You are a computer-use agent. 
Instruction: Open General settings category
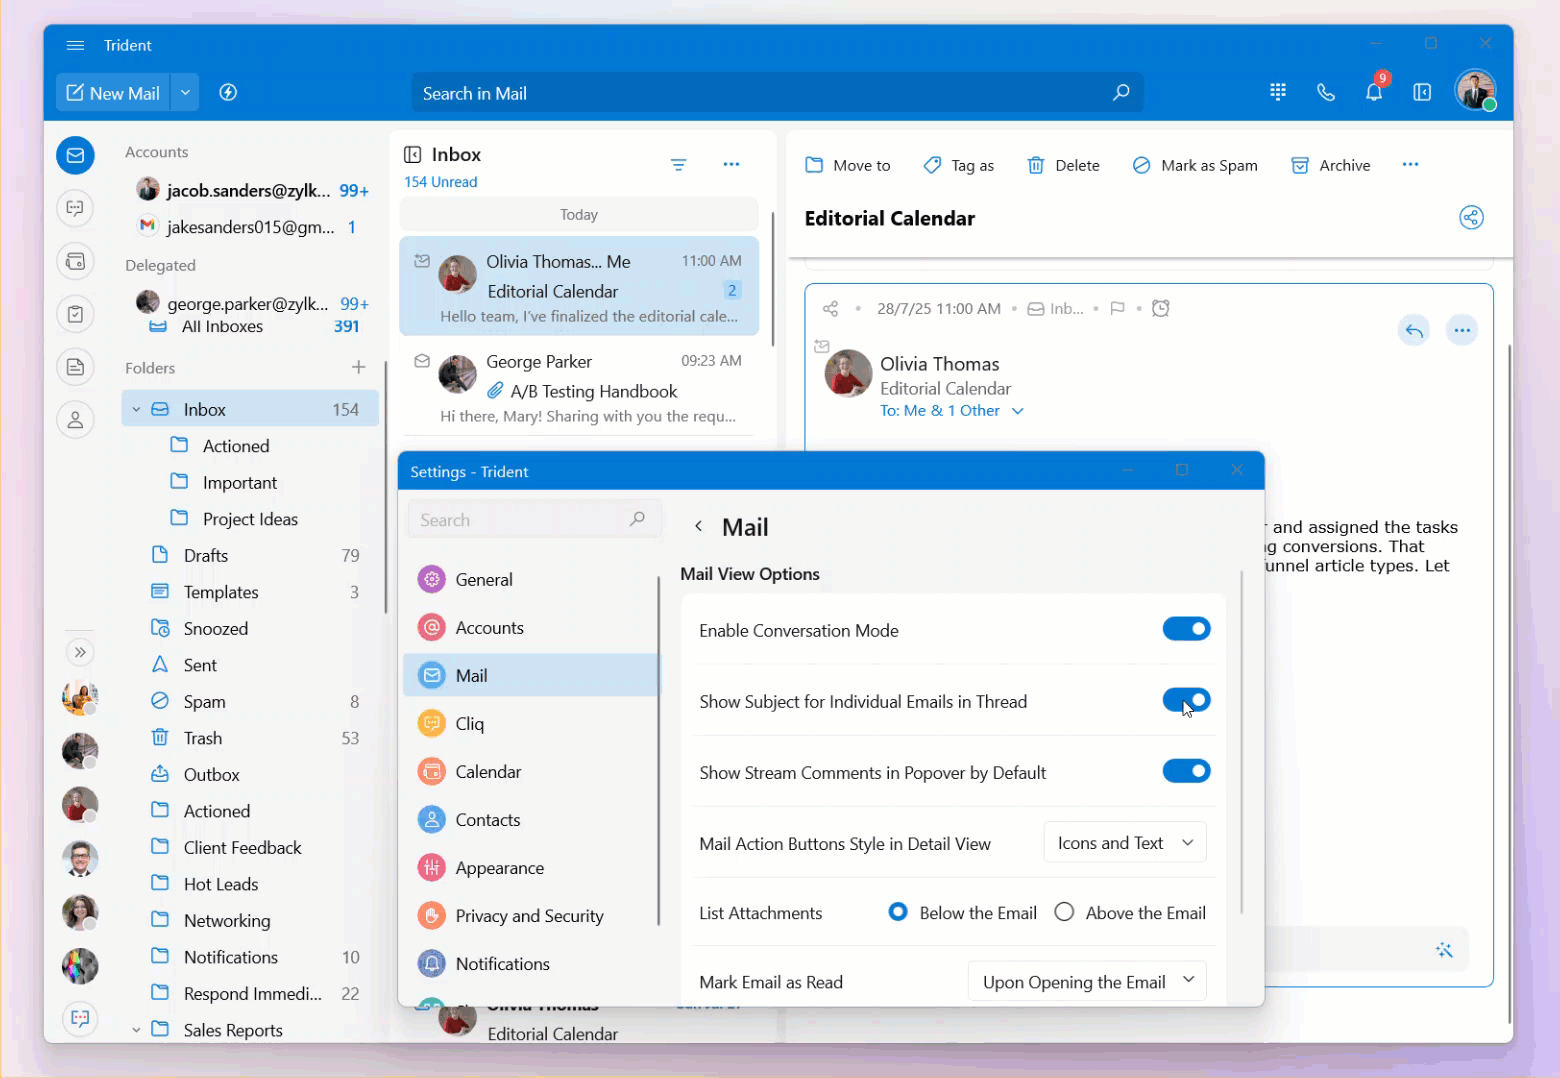point(531,579)
